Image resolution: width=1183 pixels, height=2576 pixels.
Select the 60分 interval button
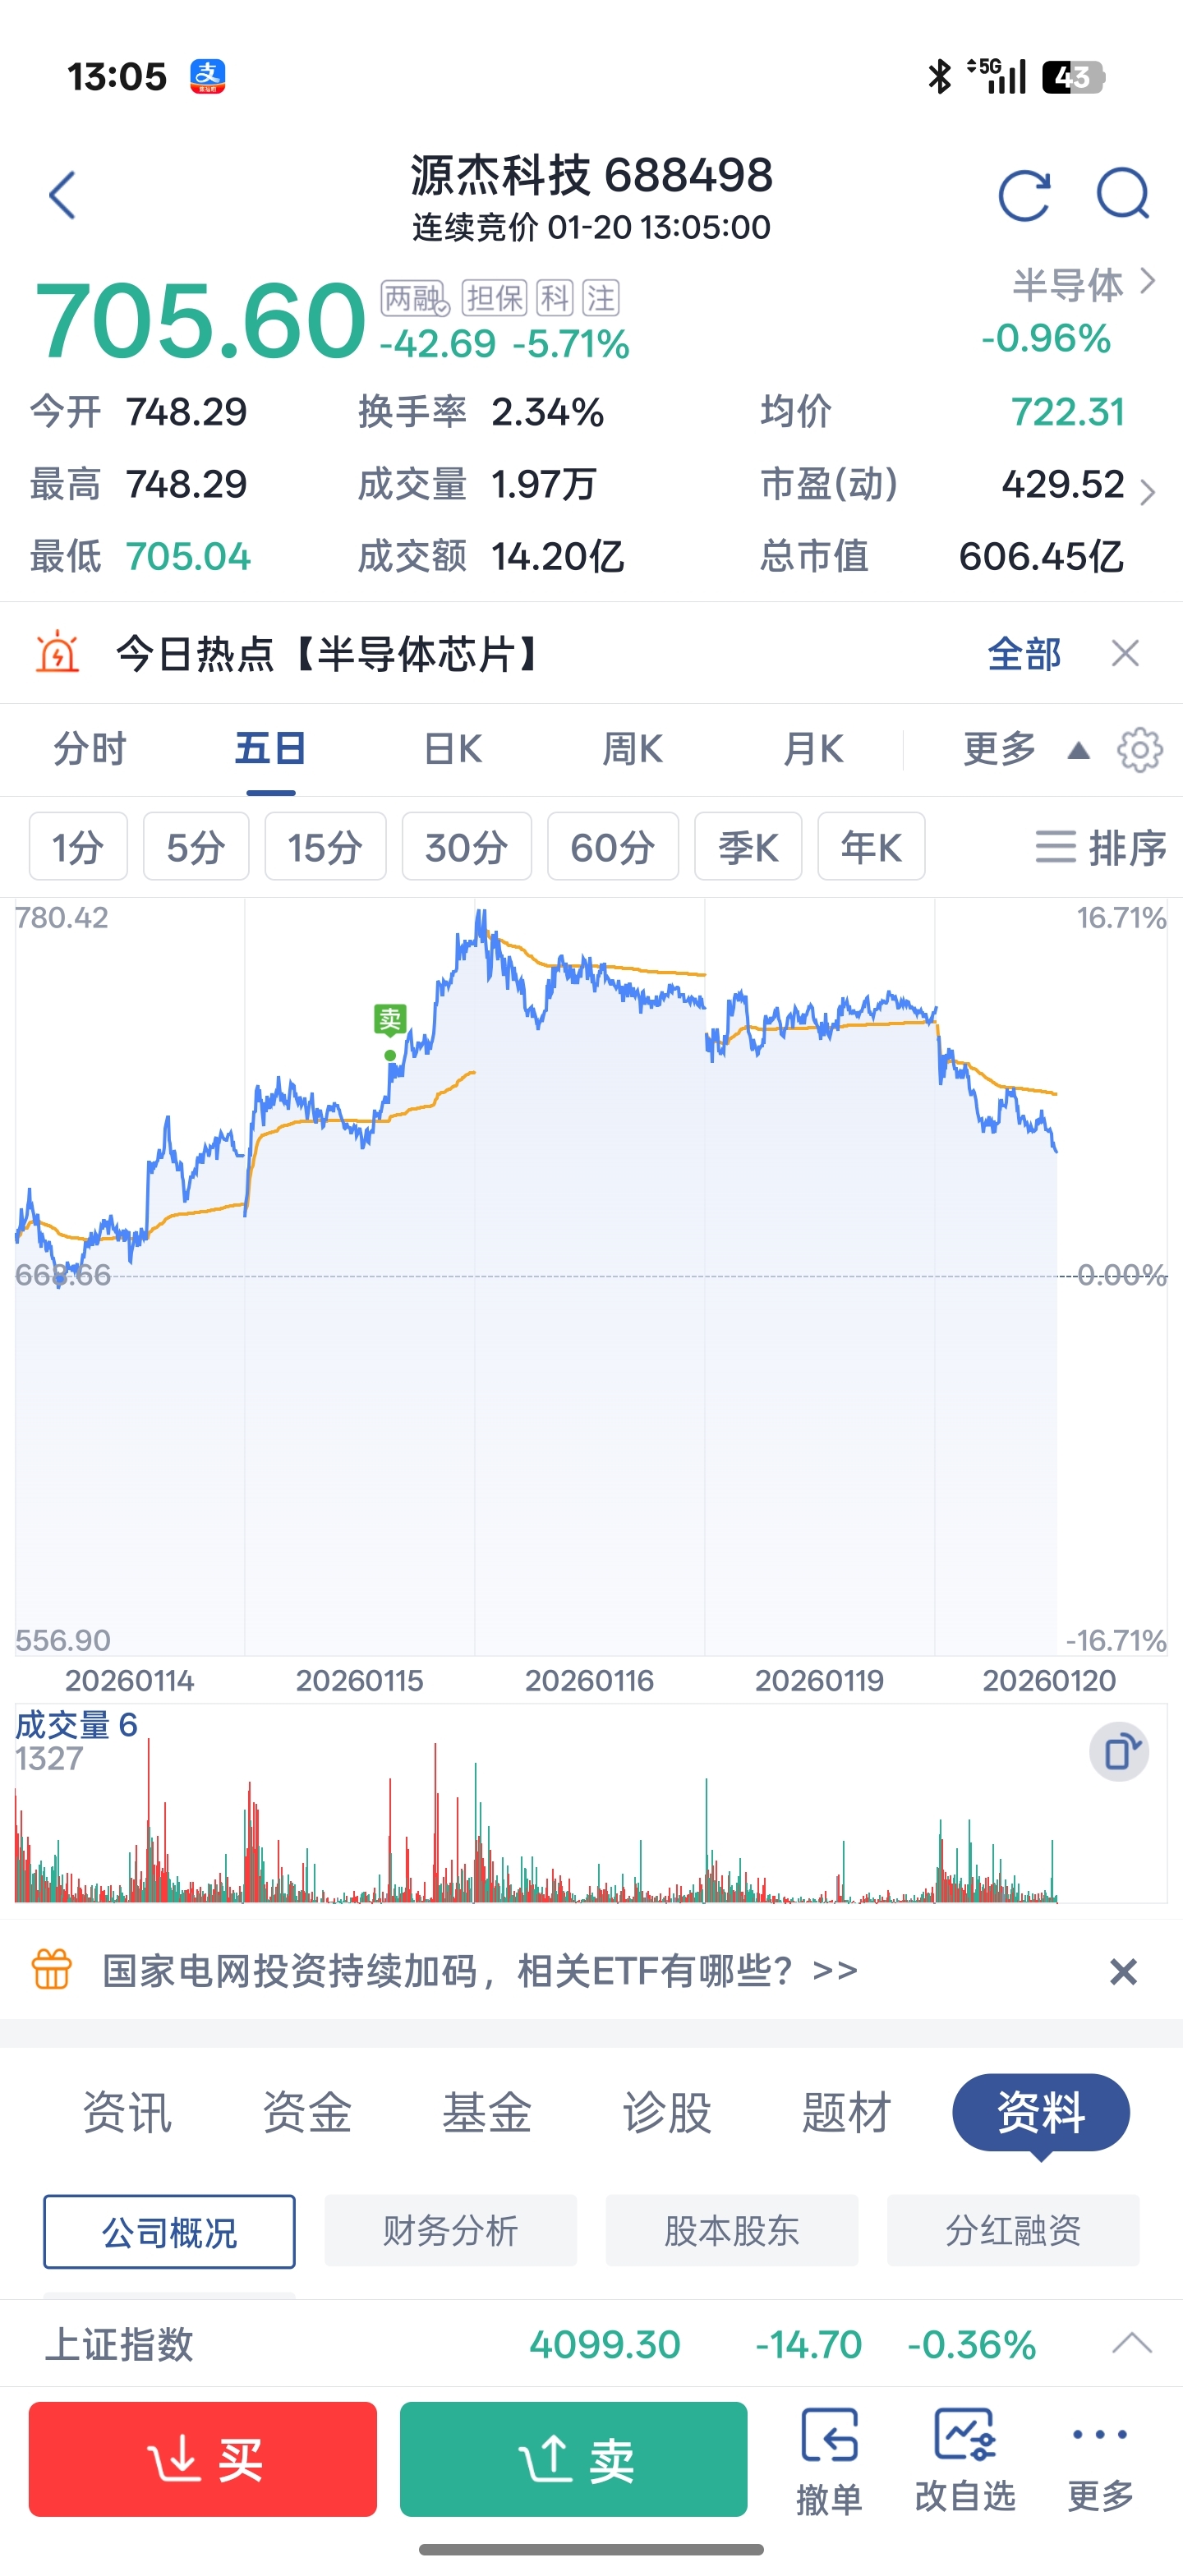coord(612,848)
